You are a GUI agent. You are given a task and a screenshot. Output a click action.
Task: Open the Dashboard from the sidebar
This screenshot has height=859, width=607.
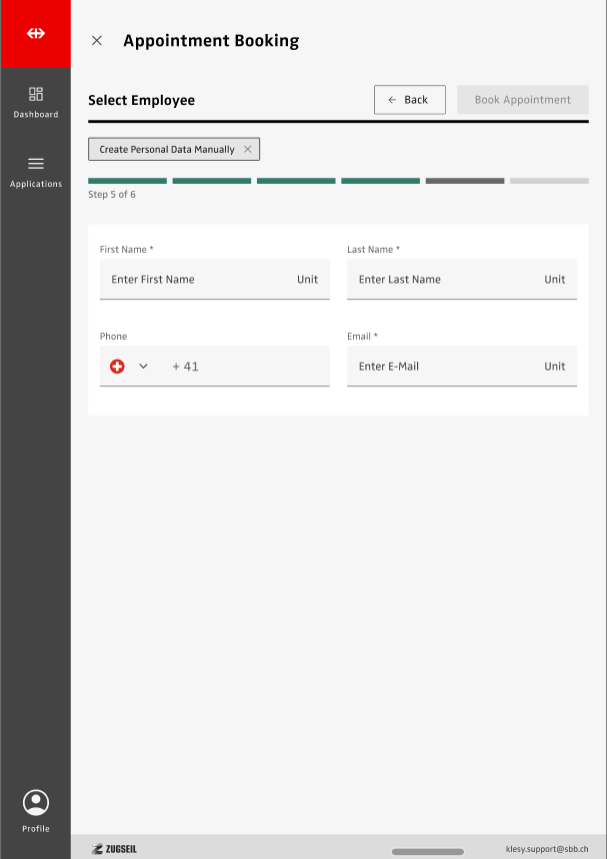[x=35, y=101]
